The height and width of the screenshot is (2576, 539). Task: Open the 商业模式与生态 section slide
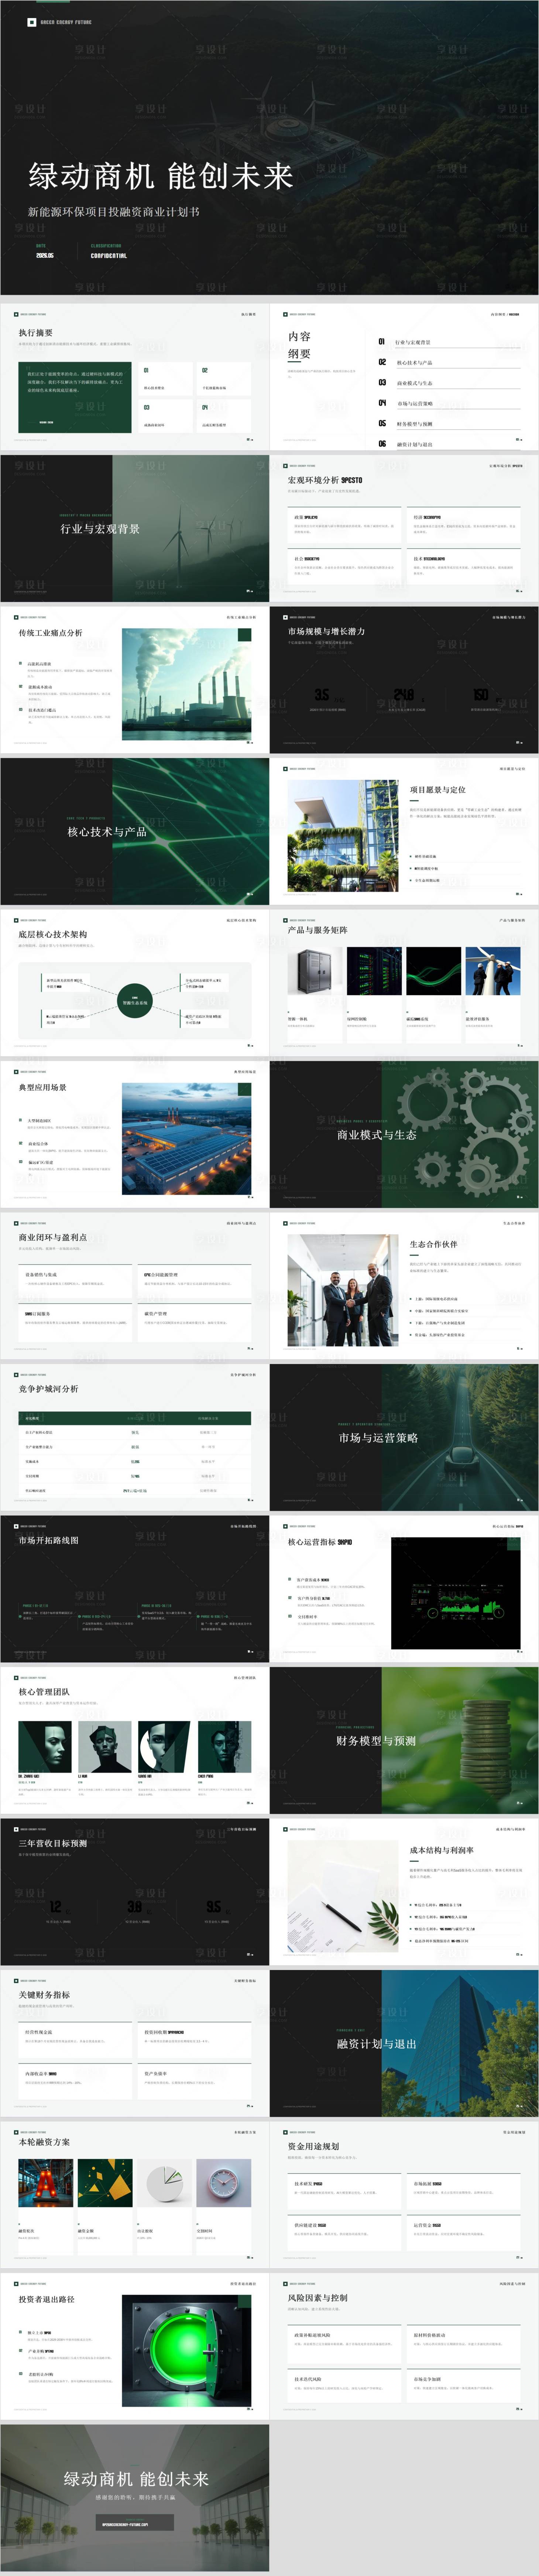coord(404,1134)
